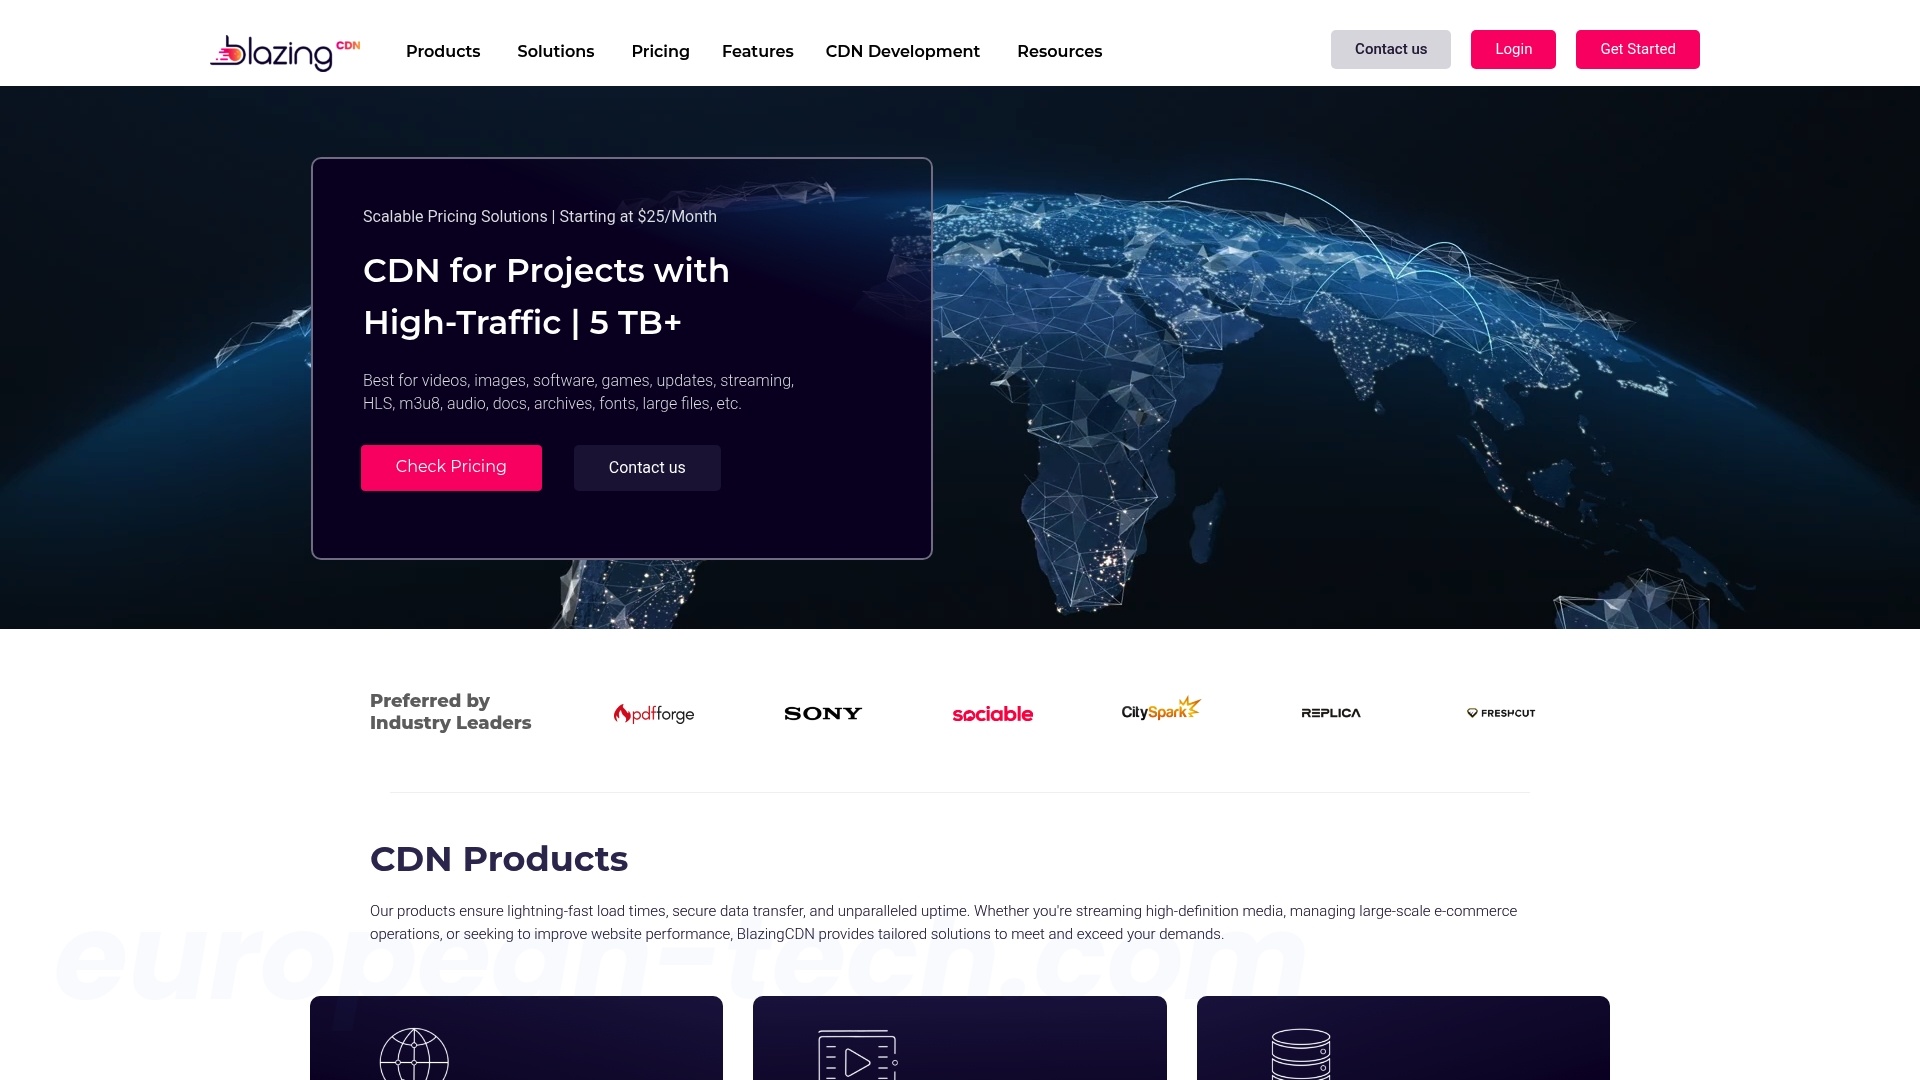
Task: Click the Check Pricing button
Action: pos(450,467)
